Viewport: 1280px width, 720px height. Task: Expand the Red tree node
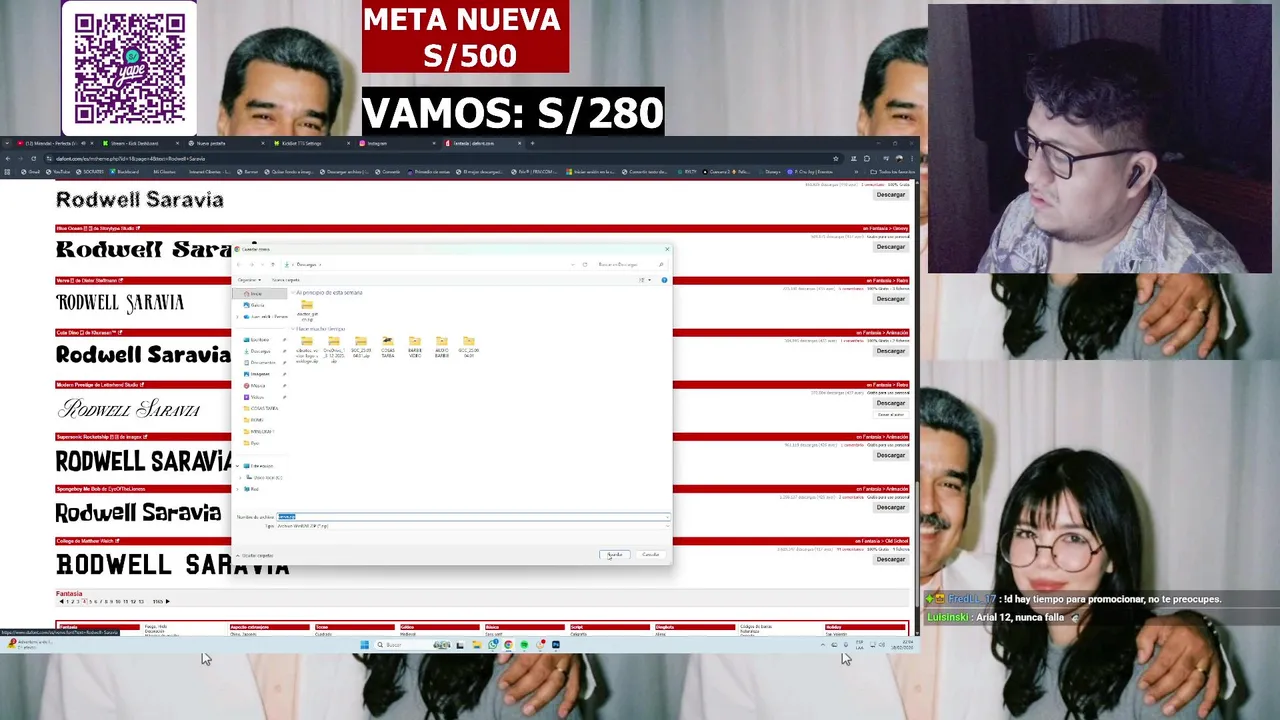click(x=238, y=489)
